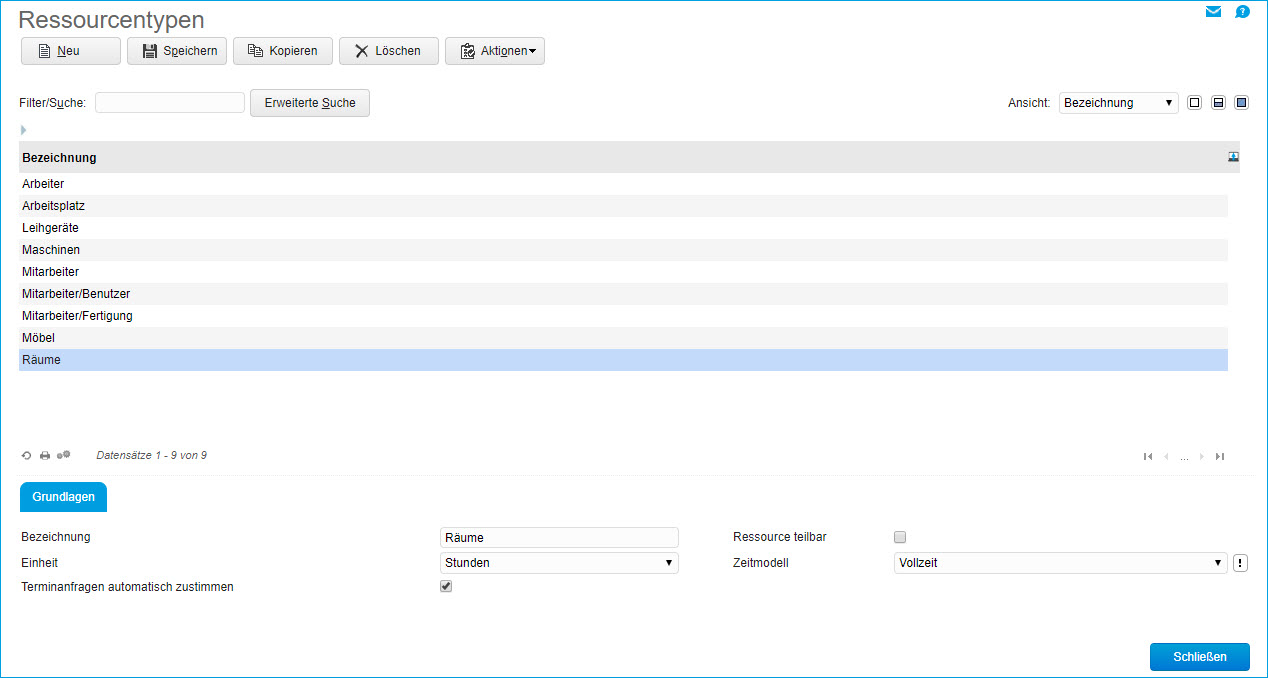The height and width of the screenshot is (678, 1268).
Task: Click the help speech bubble icon
Action: pyautogui.click(x=1242, y=12)
